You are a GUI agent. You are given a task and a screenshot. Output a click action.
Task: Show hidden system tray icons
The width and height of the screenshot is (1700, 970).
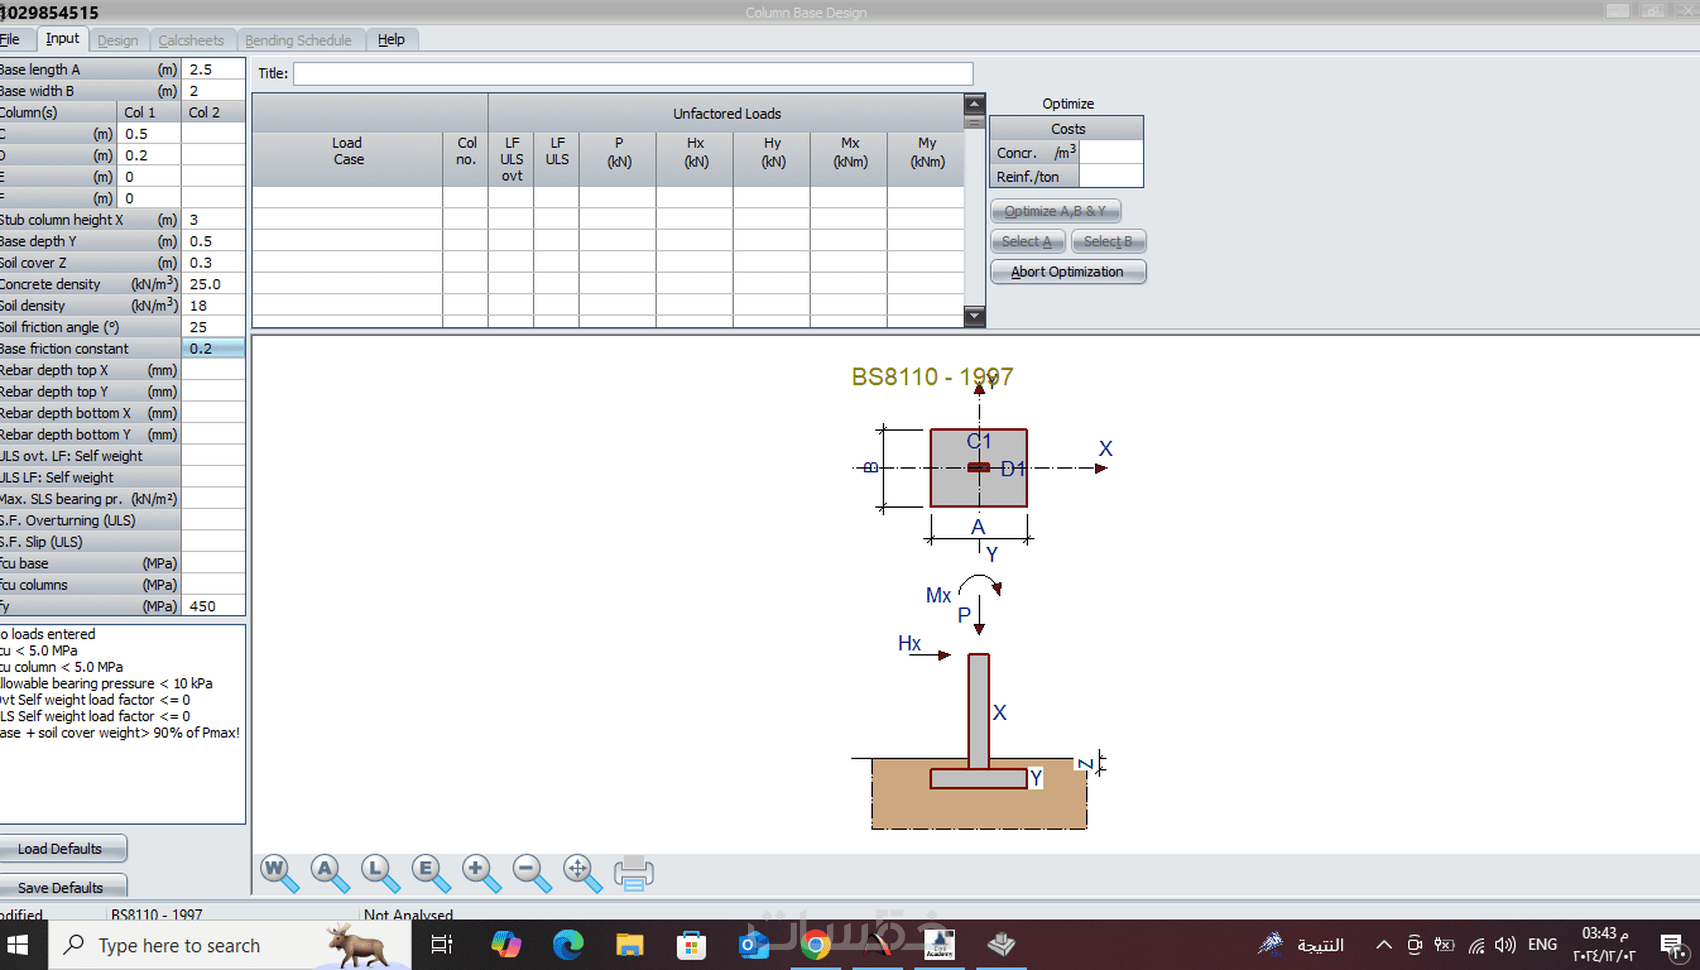(1384, 945)
